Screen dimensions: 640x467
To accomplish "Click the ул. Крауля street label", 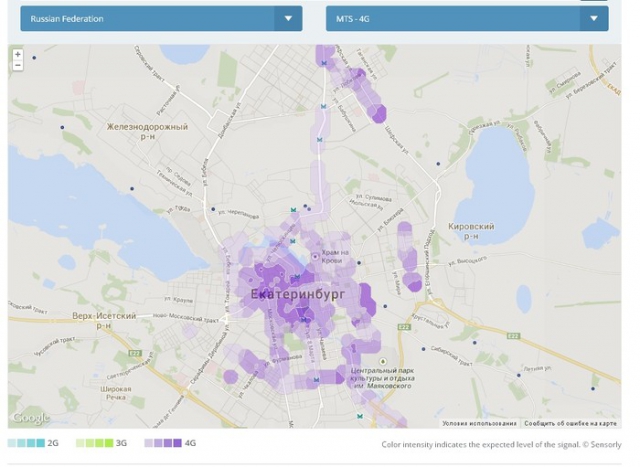I will click(178, 300).
